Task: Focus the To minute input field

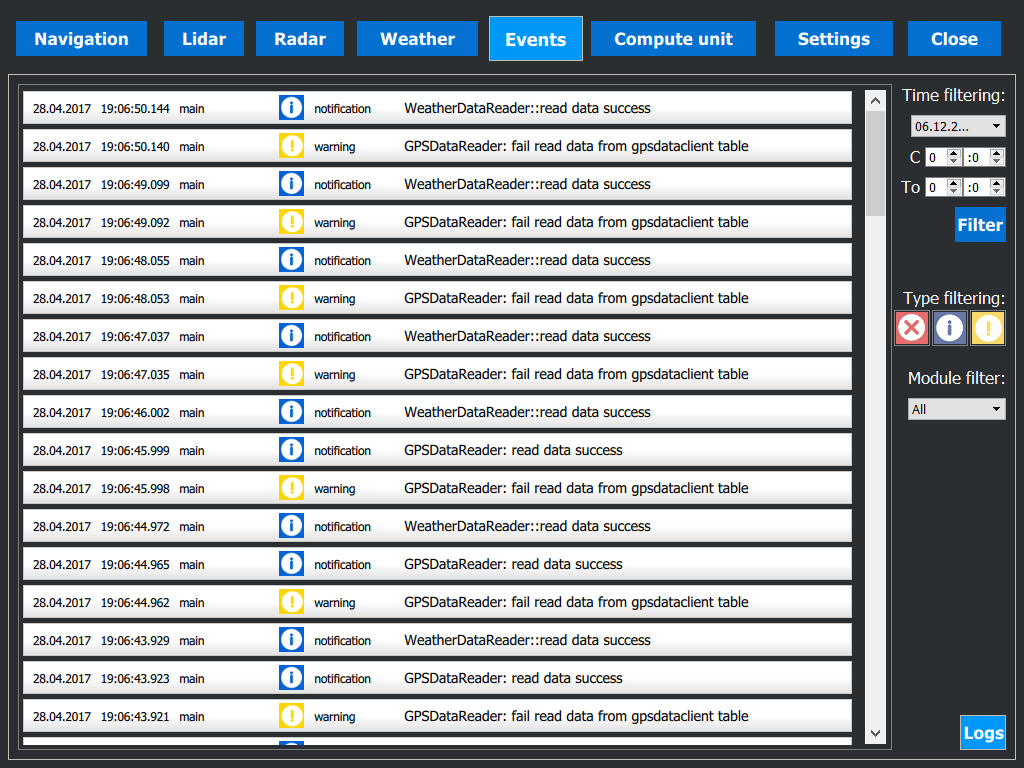Action: point(977,187)
